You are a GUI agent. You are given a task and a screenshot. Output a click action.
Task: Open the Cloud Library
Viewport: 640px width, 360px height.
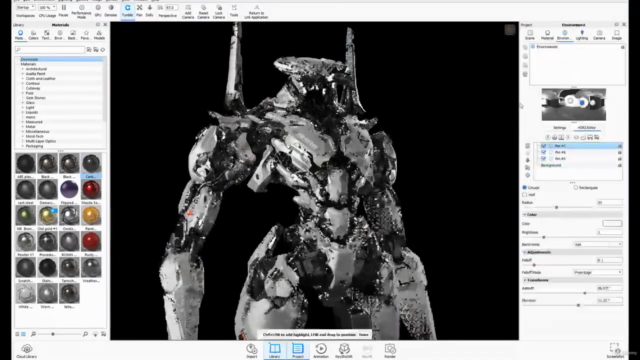point(27,351)
